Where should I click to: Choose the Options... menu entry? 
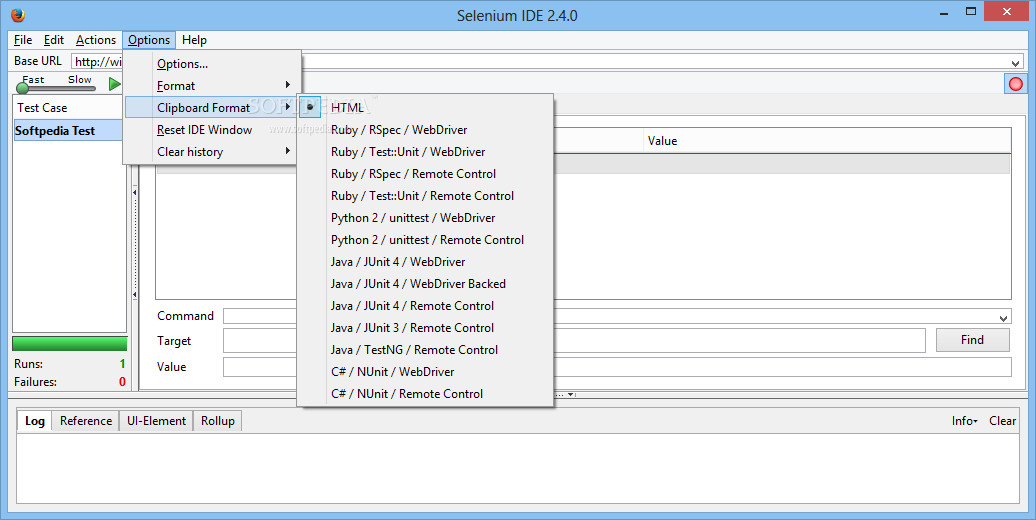(211, 63)
